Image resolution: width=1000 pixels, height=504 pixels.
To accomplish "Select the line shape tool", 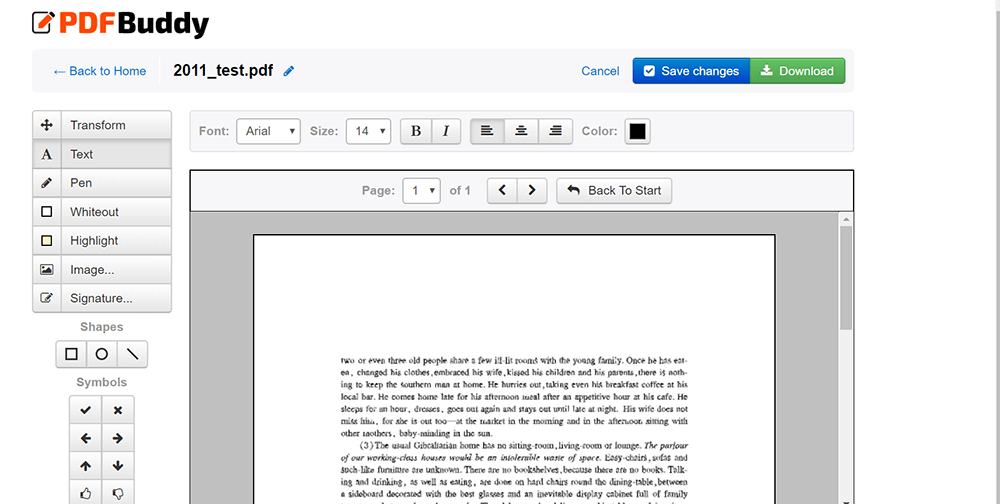I will tap(132, 354).
